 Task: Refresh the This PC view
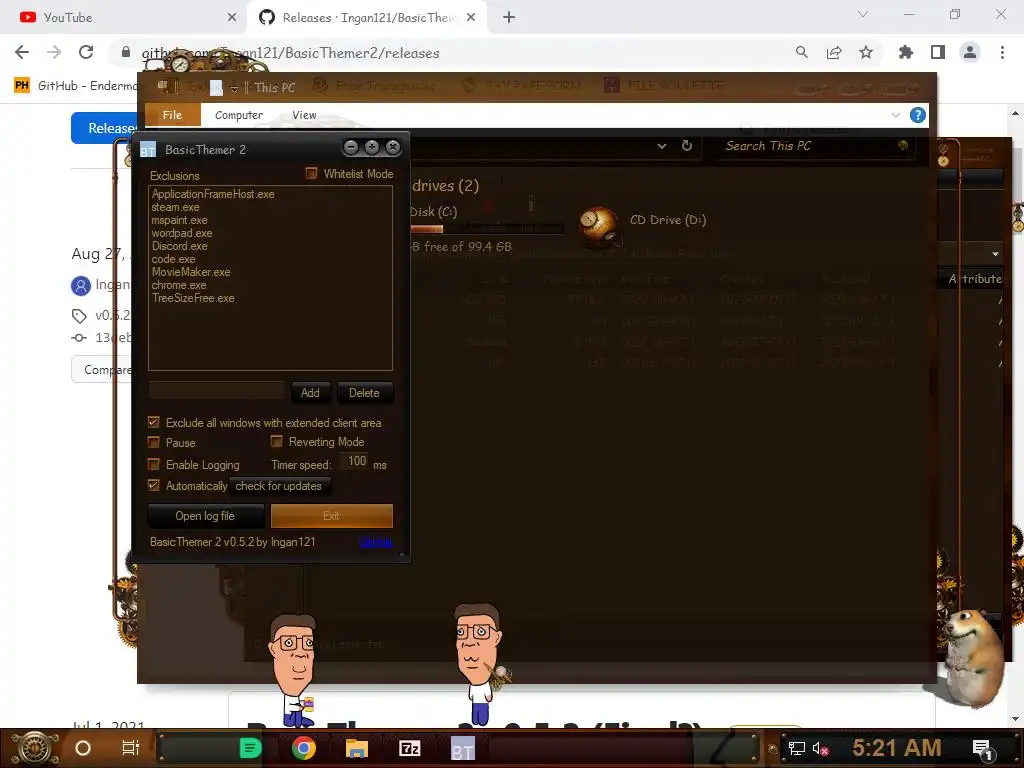pyautogui.click(x=687, y=146)
